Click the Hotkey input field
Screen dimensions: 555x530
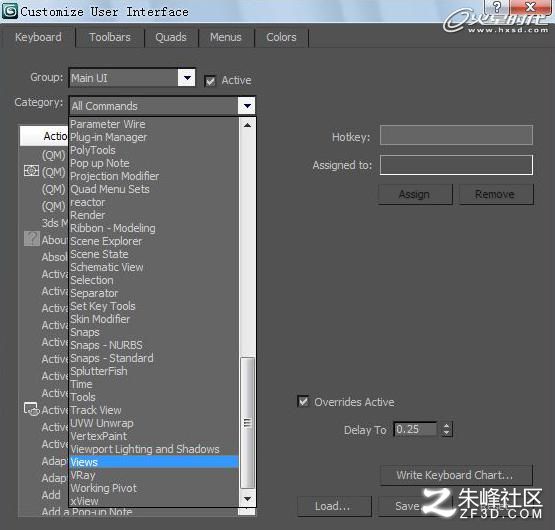tap(456, 135)
